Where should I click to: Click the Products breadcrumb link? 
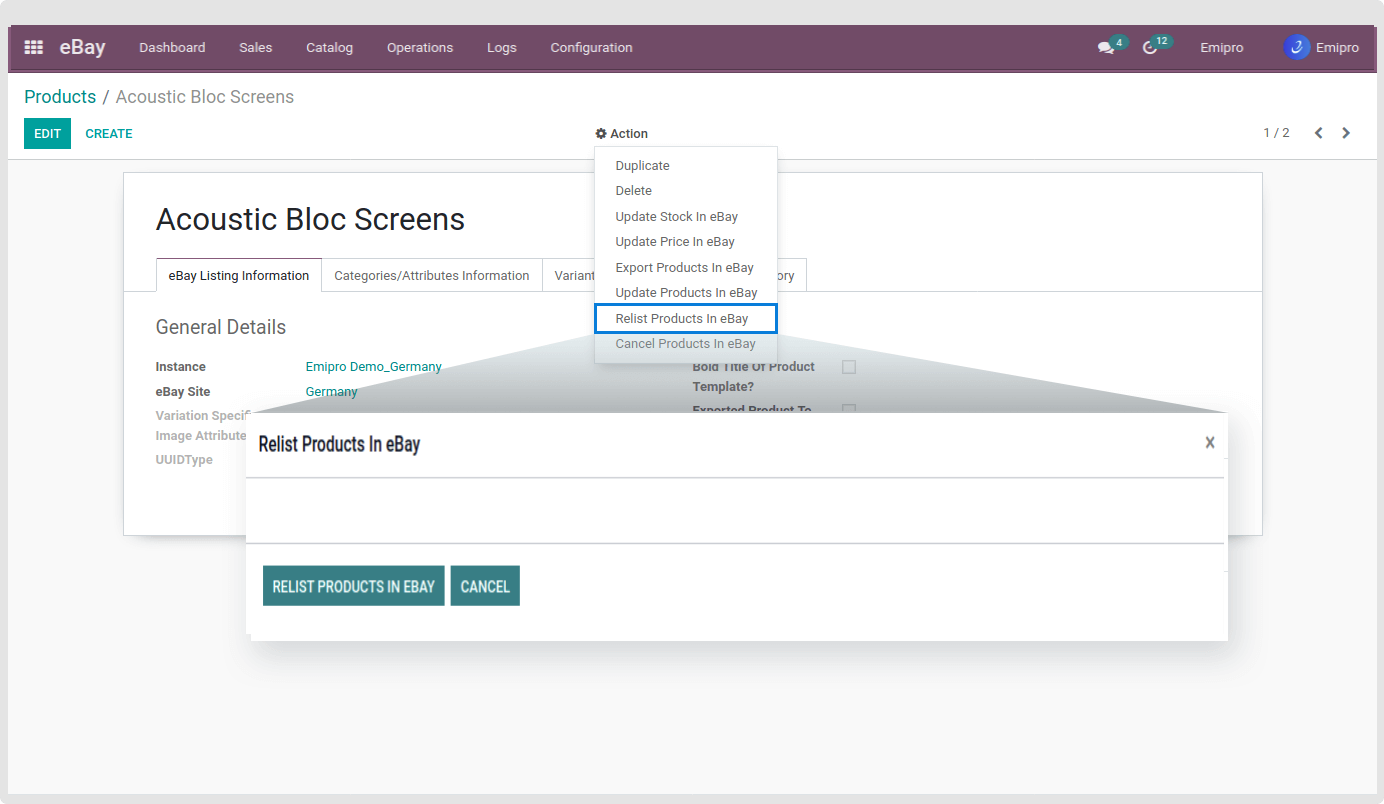(x=60, y=97)
